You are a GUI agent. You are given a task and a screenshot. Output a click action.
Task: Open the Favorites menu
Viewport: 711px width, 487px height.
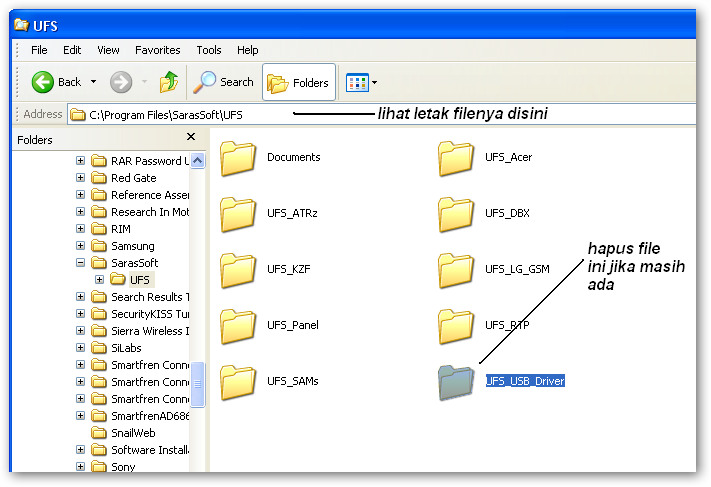pyautogui.click(x=157, y=50)
